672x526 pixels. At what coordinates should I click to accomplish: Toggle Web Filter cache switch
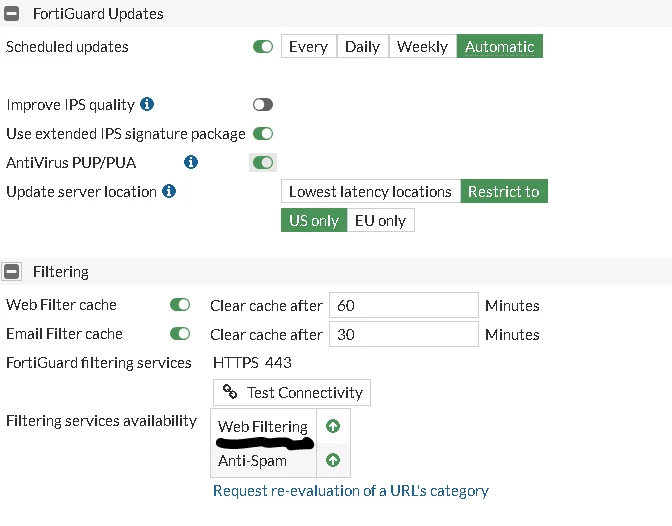[180, 305]
